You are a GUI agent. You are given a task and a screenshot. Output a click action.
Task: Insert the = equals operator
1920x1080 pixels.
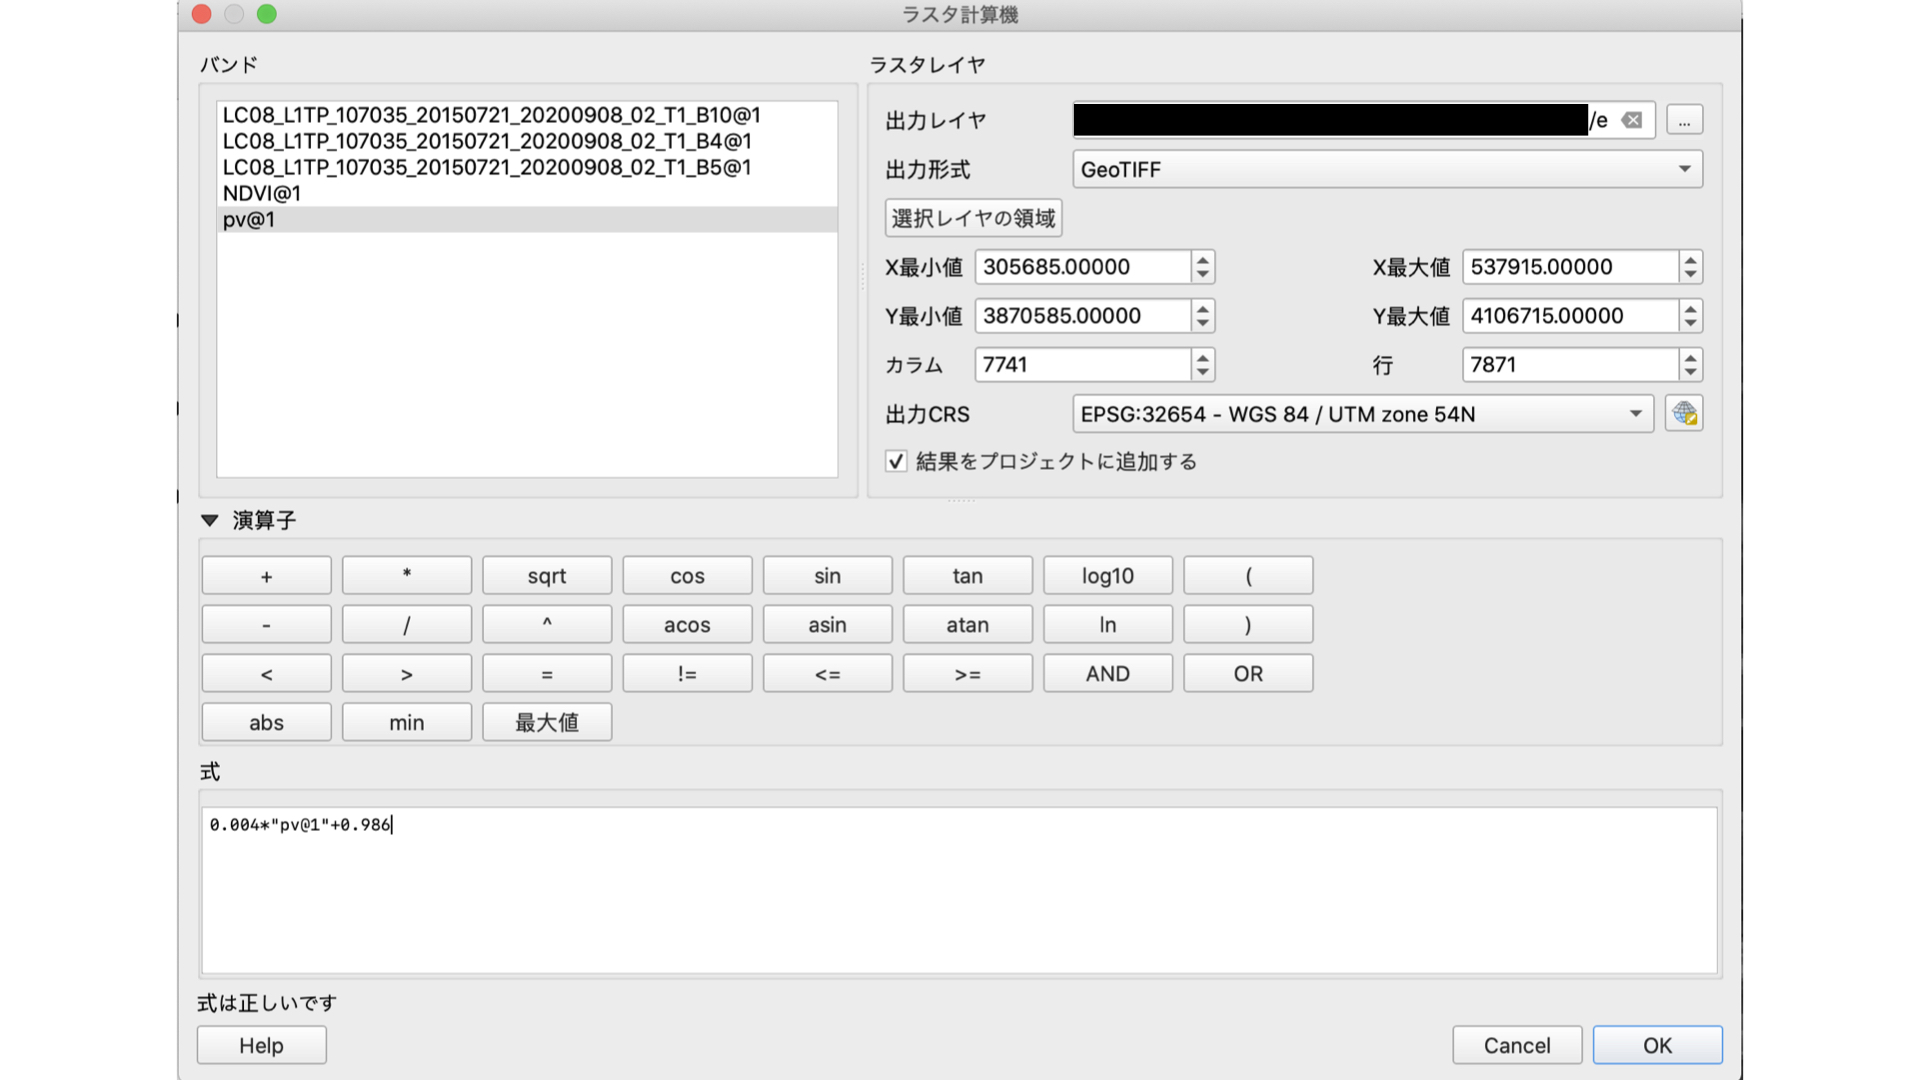tap(547, 674)
